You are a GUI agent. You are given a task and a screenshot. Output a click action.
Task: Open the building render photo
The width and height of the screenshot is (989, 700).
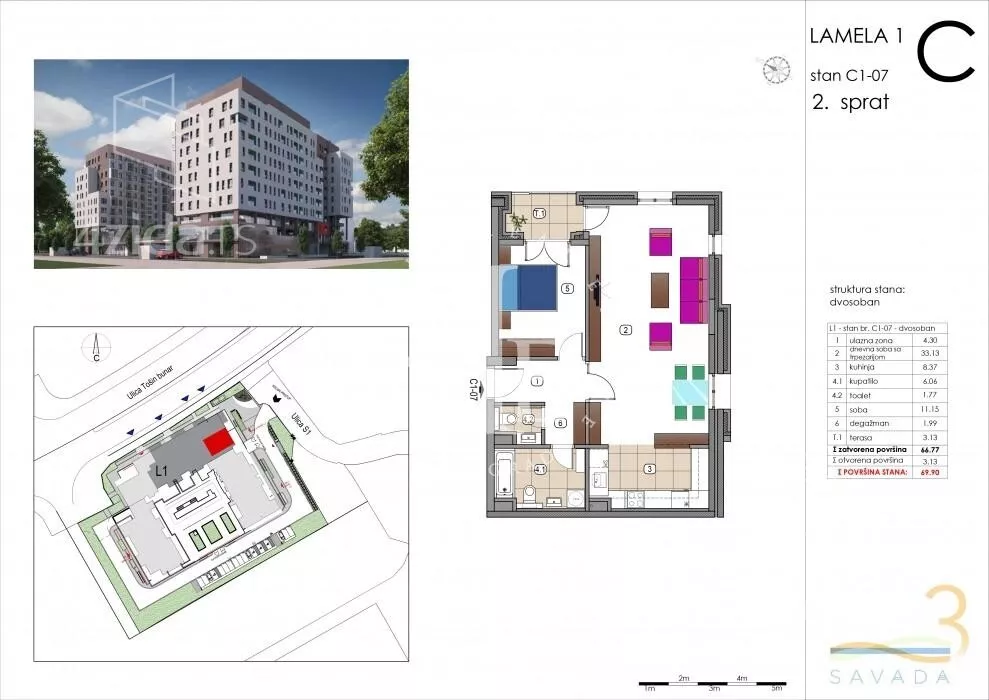221,164
